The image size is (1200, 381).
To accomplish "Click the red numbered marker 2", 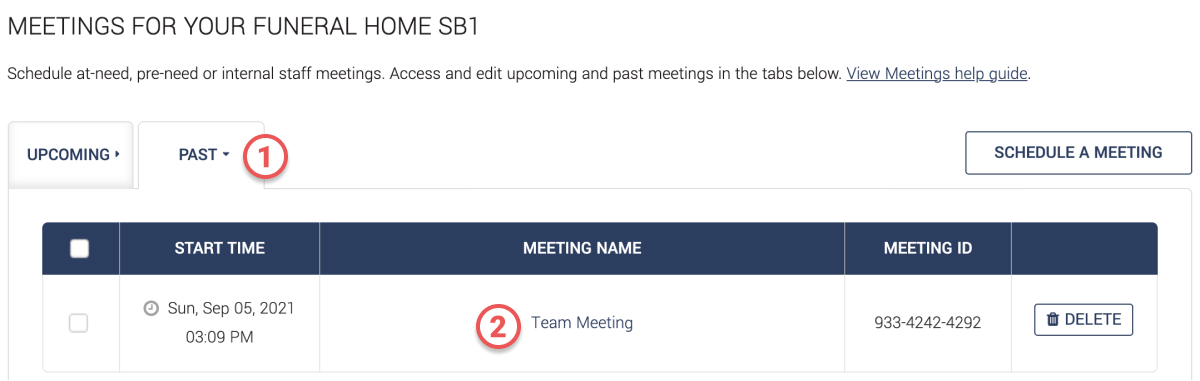I will (x=499, y=324).
